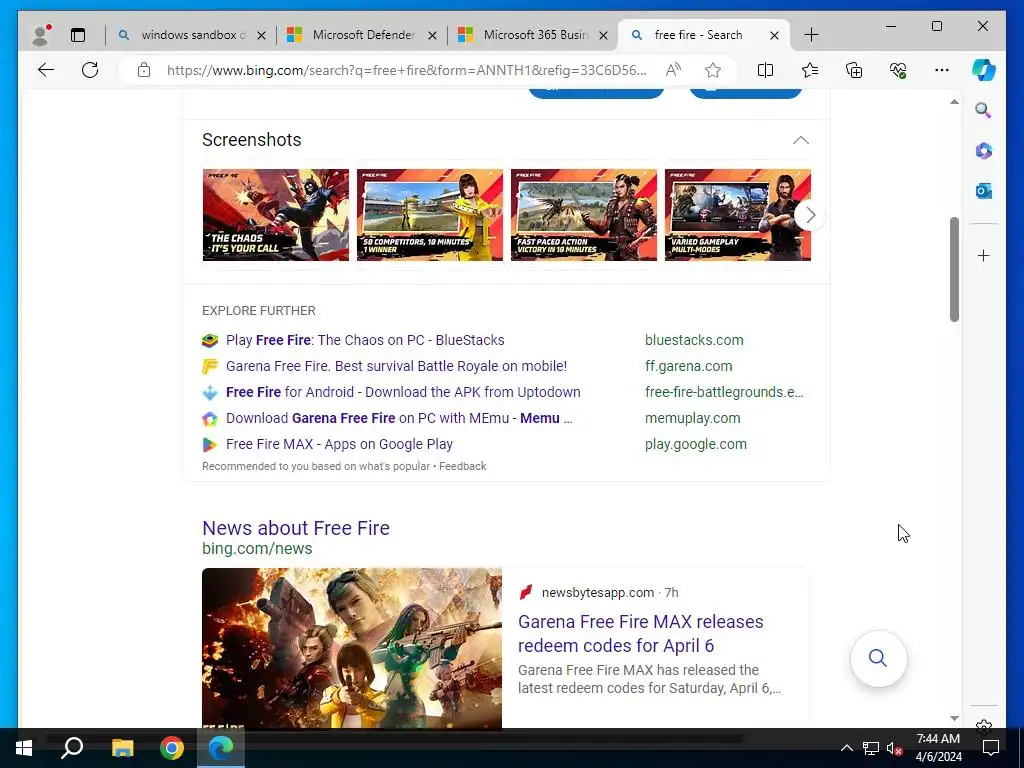Viewport: 1024px width, 768px height.
Task: Click the Feedback link
Action: point(462,466)
